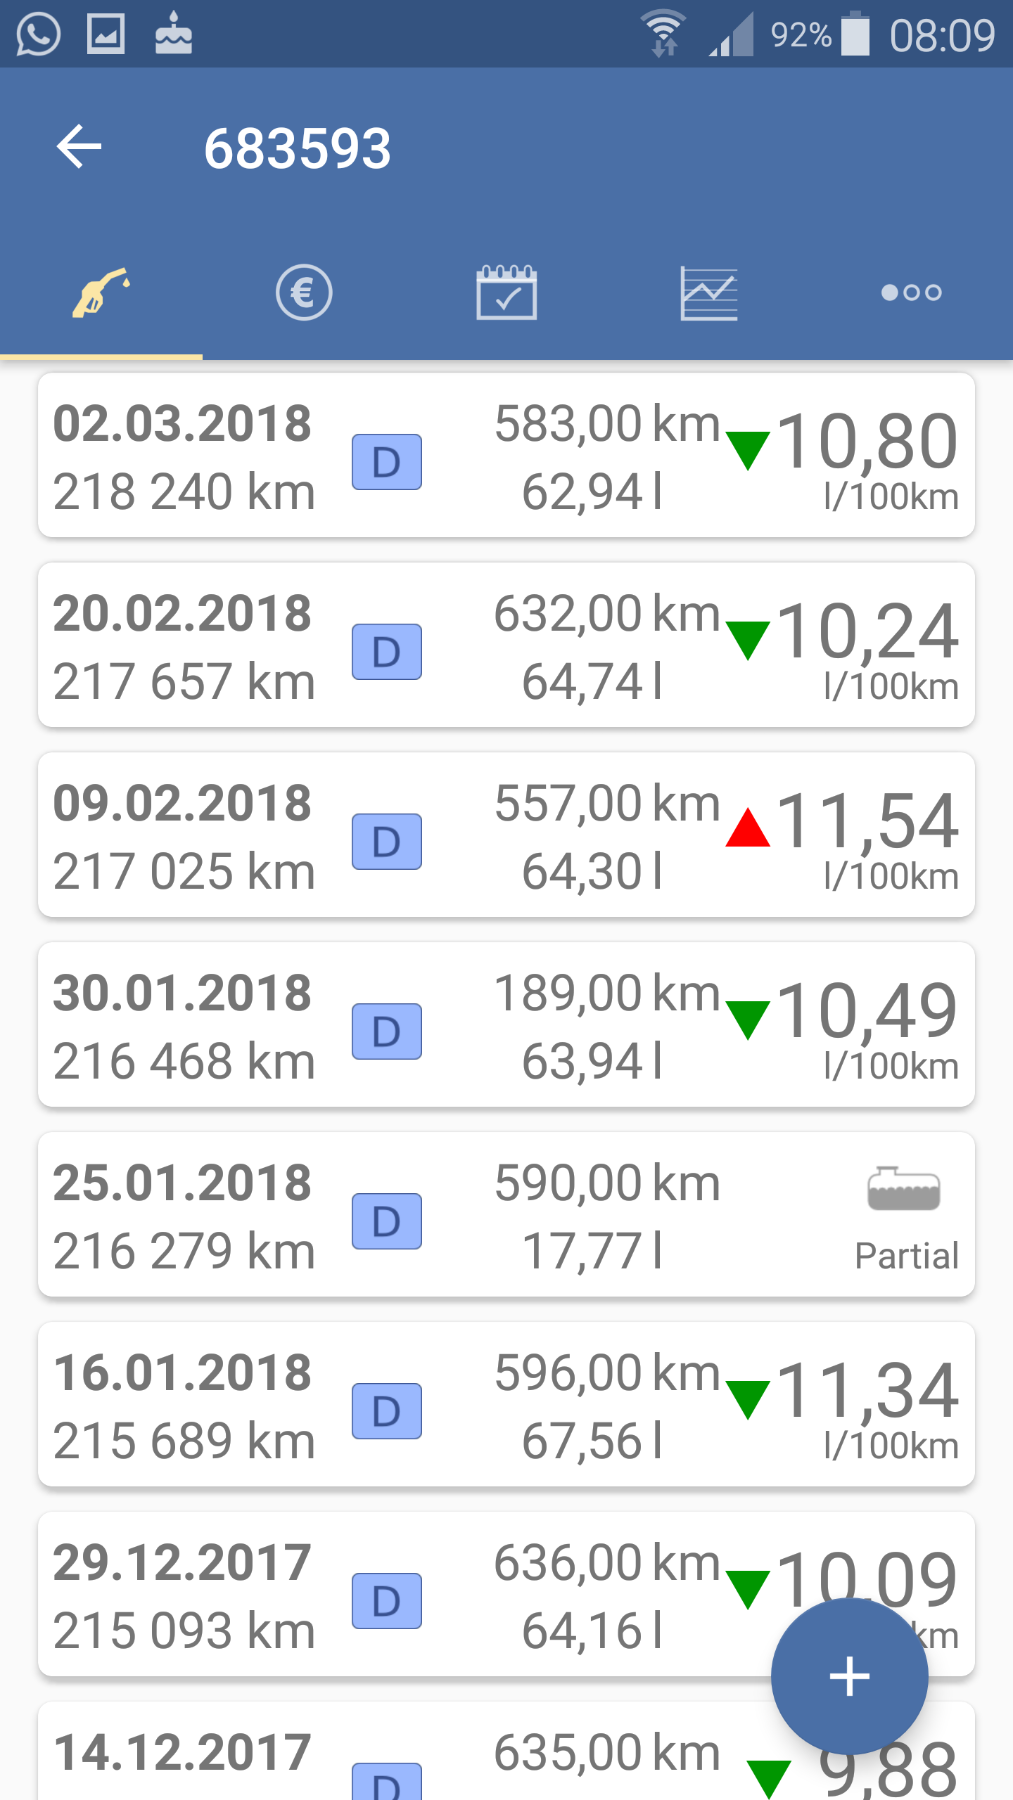This screenshot has height=1800, width=1013.
Task: Switch to the euro costs tab
Action: (x=304, y=293)
